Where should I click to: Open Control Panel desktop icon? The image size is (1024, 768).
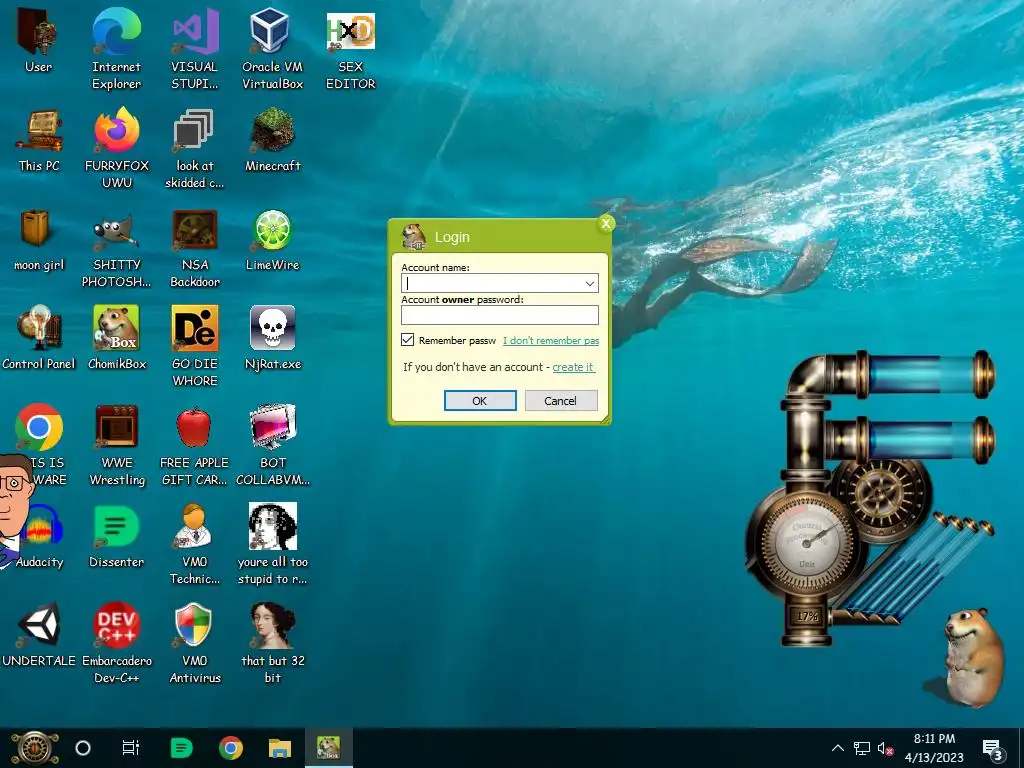point(39,338)
